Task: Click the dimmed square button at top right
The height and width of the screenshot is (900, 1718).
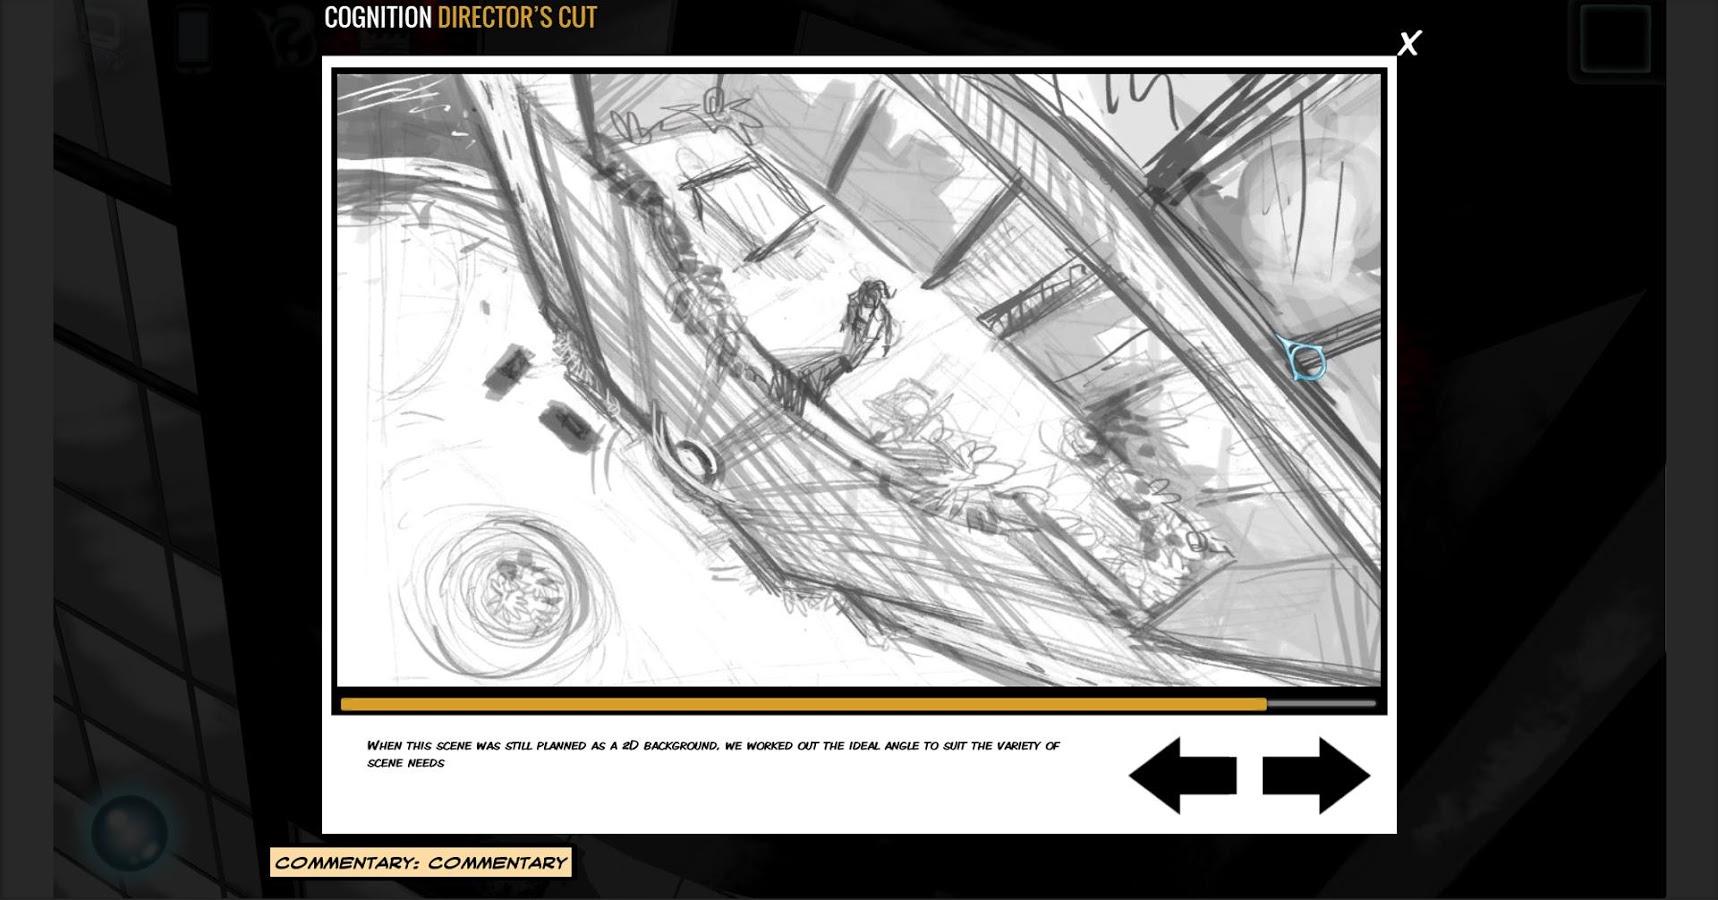Action: click(x=1615, y=39)
